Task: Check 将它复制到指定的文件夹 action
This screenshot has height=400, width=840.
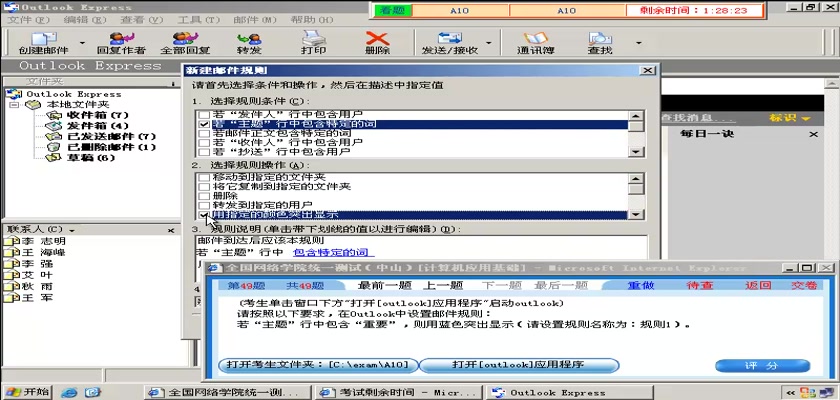Action: tap(204, 187)
